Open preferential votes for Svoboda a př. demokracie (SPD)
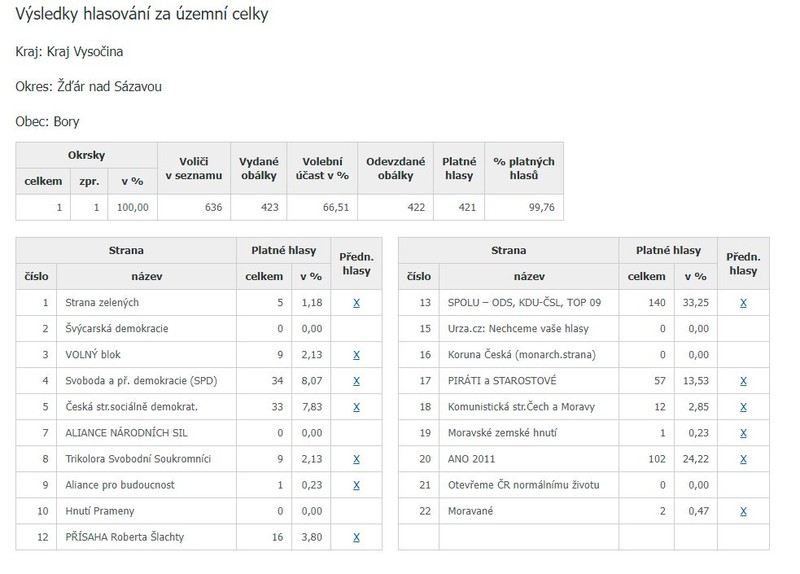This screenshot has width=800, height=574. coord(356,380)
